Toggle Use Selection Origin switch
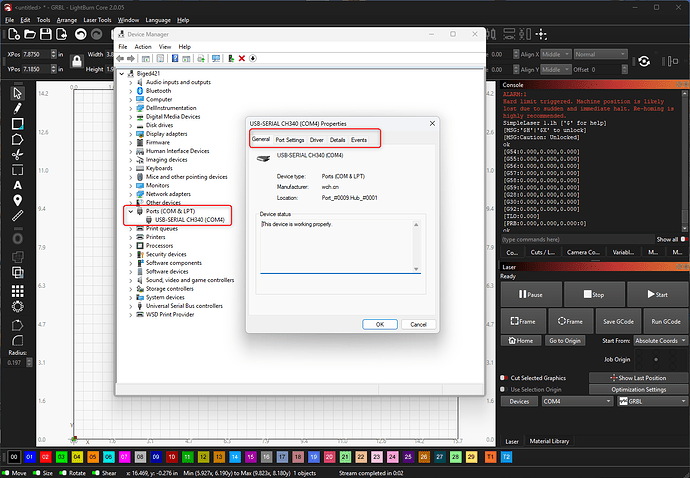690x478 pixels. [503, 389]
